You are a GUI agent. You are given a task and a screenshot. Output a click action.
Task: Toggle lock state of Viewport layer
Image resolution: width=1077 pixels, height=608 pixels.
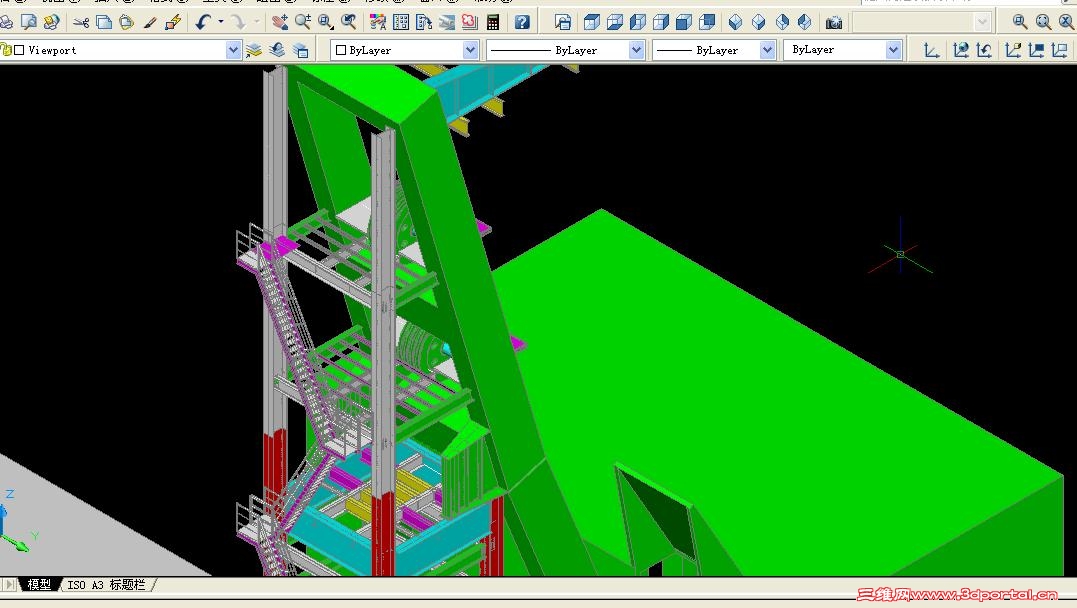[6, 49]
